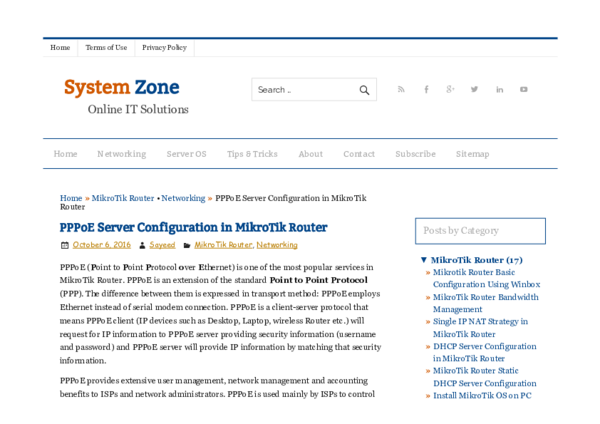Open DHCP Server Configuration in MikroTik Router
Screen dimensions: 600x424
pos(484,352)
